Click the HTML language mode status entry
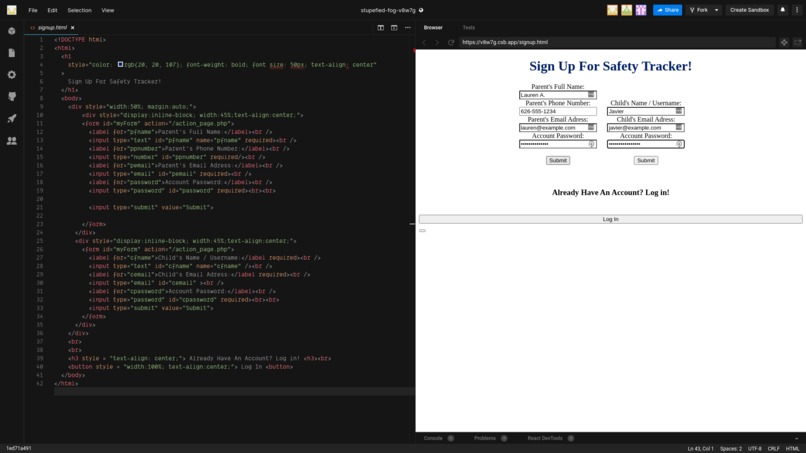Screen dimensions: 806x453 [792, 449]
